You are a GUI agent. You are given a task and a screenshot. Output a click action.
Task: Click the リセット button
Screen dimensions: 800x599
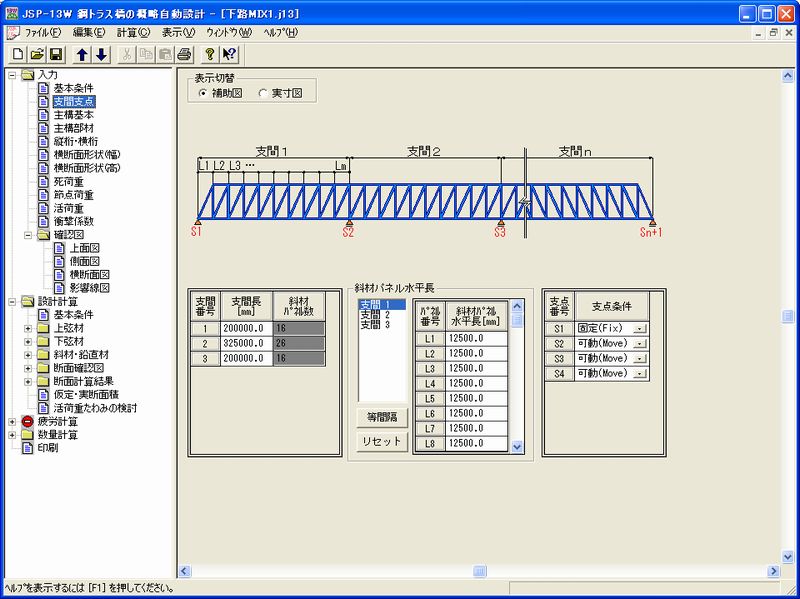(381, 442)
